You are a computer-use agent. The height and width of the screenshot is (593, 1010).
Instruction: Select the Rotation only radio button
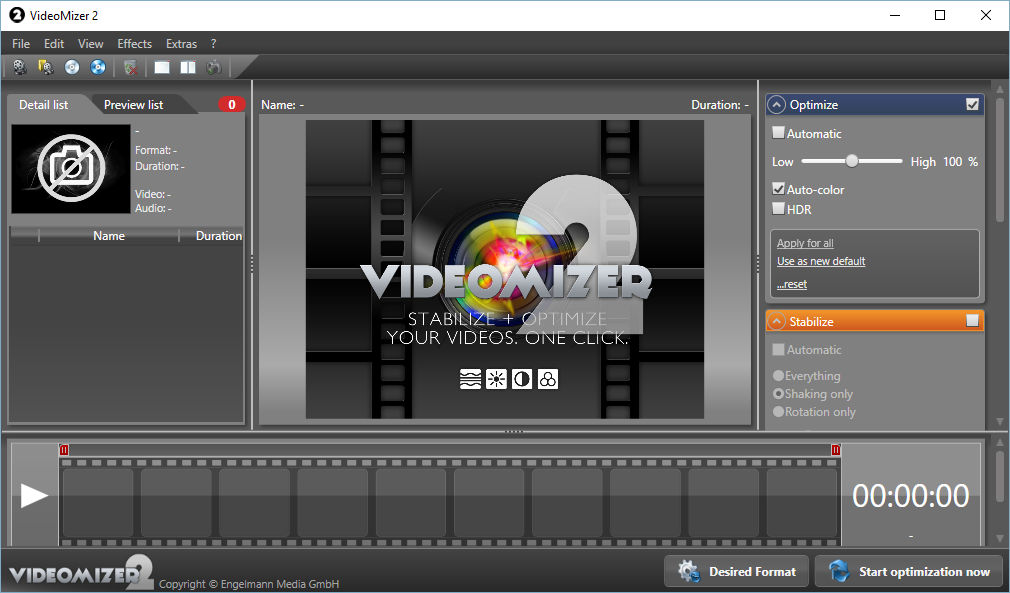(x=778, y=411)
